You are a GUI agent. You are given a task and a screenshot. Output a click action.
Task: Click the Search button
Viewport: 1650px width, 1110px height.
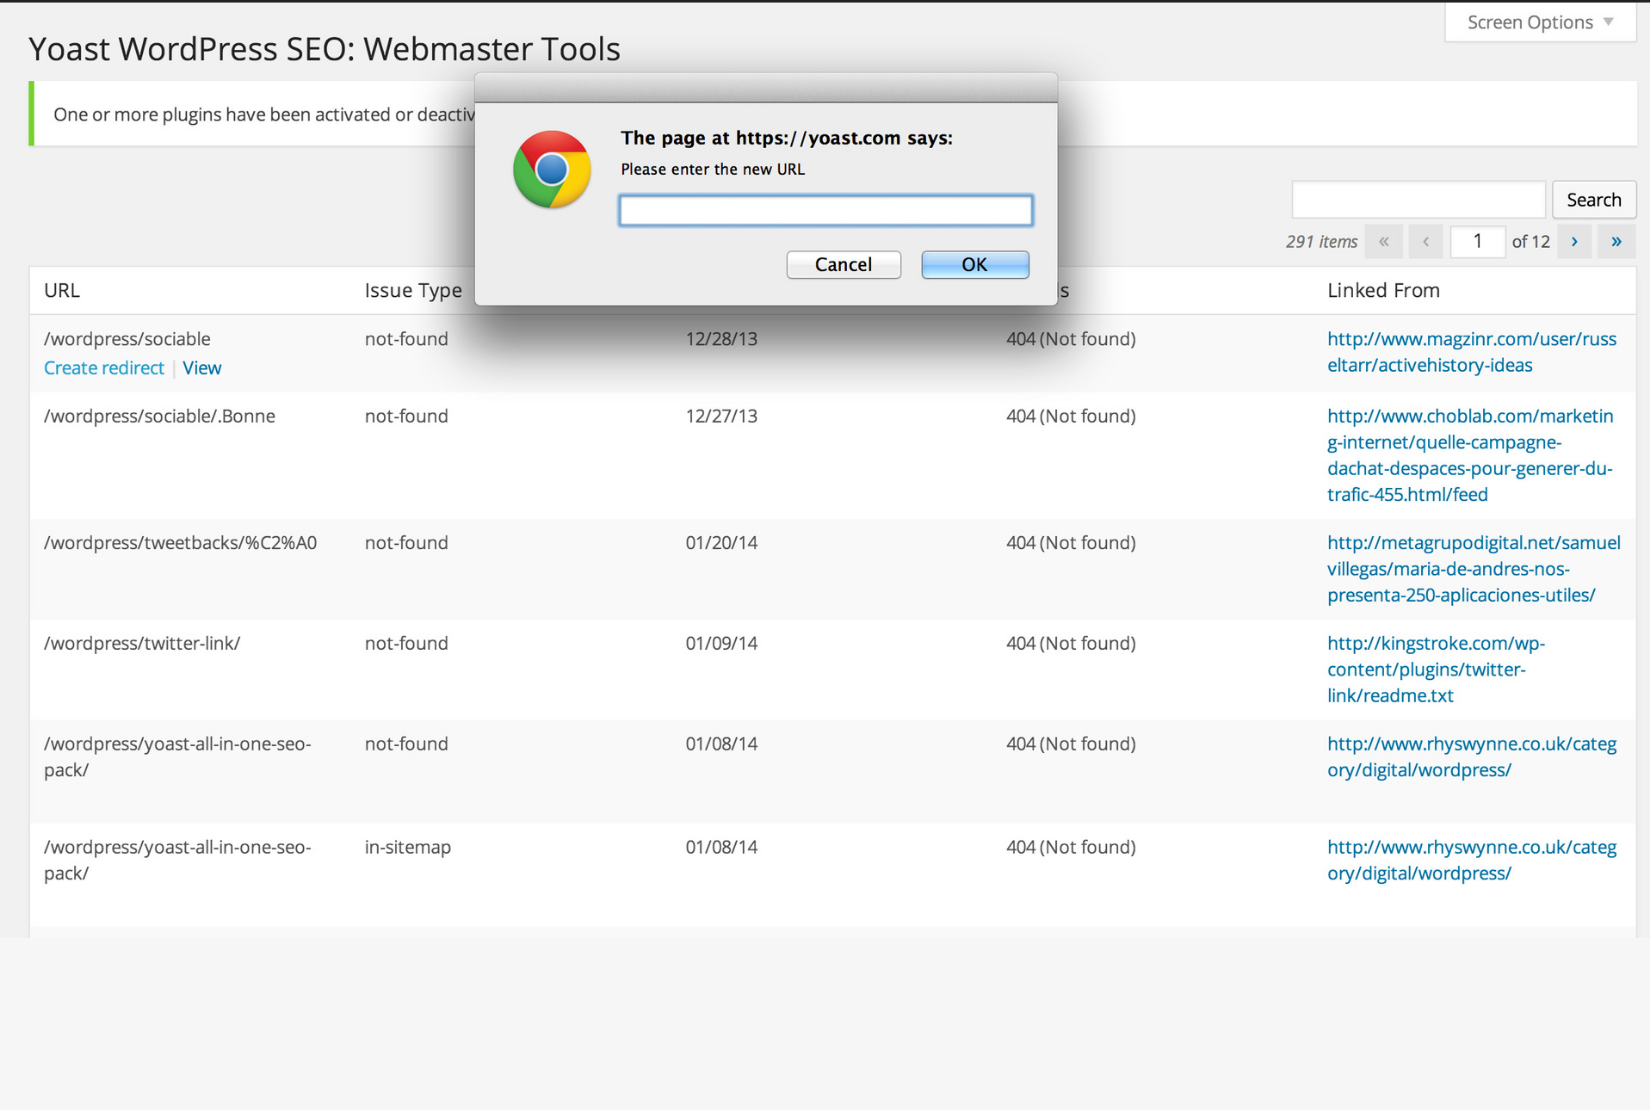pos(1594,199)
